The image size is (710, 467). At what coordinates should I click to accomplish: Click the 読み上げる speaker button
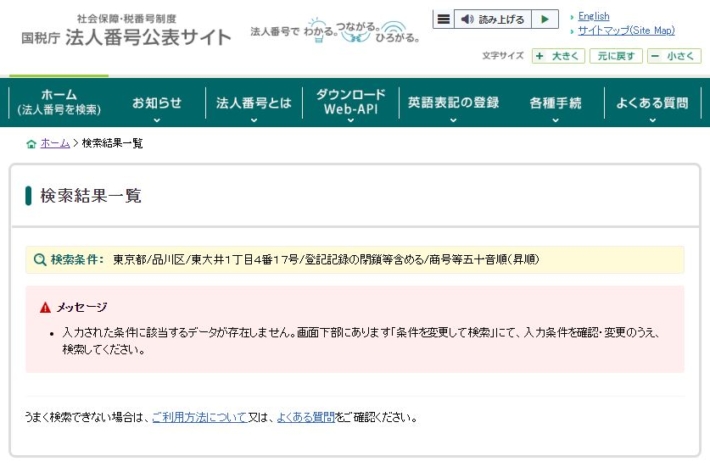point(492,19)
